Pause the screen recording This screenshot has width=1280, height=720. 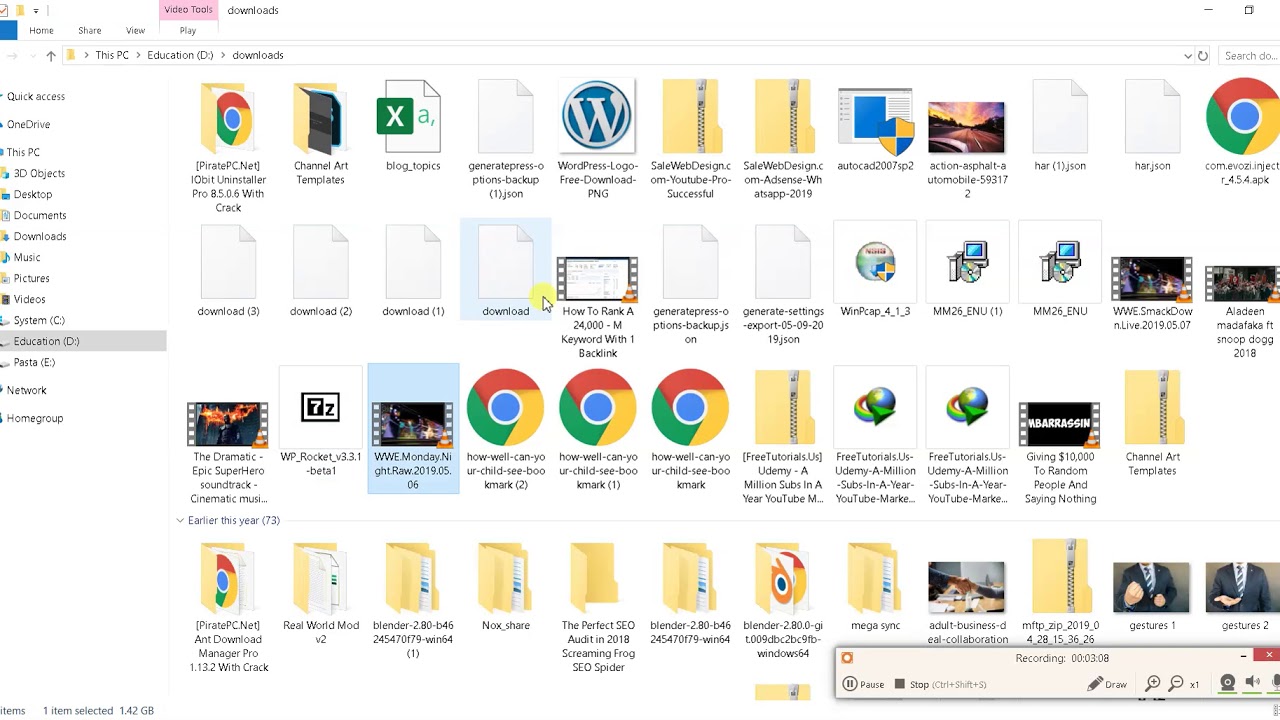864,685
